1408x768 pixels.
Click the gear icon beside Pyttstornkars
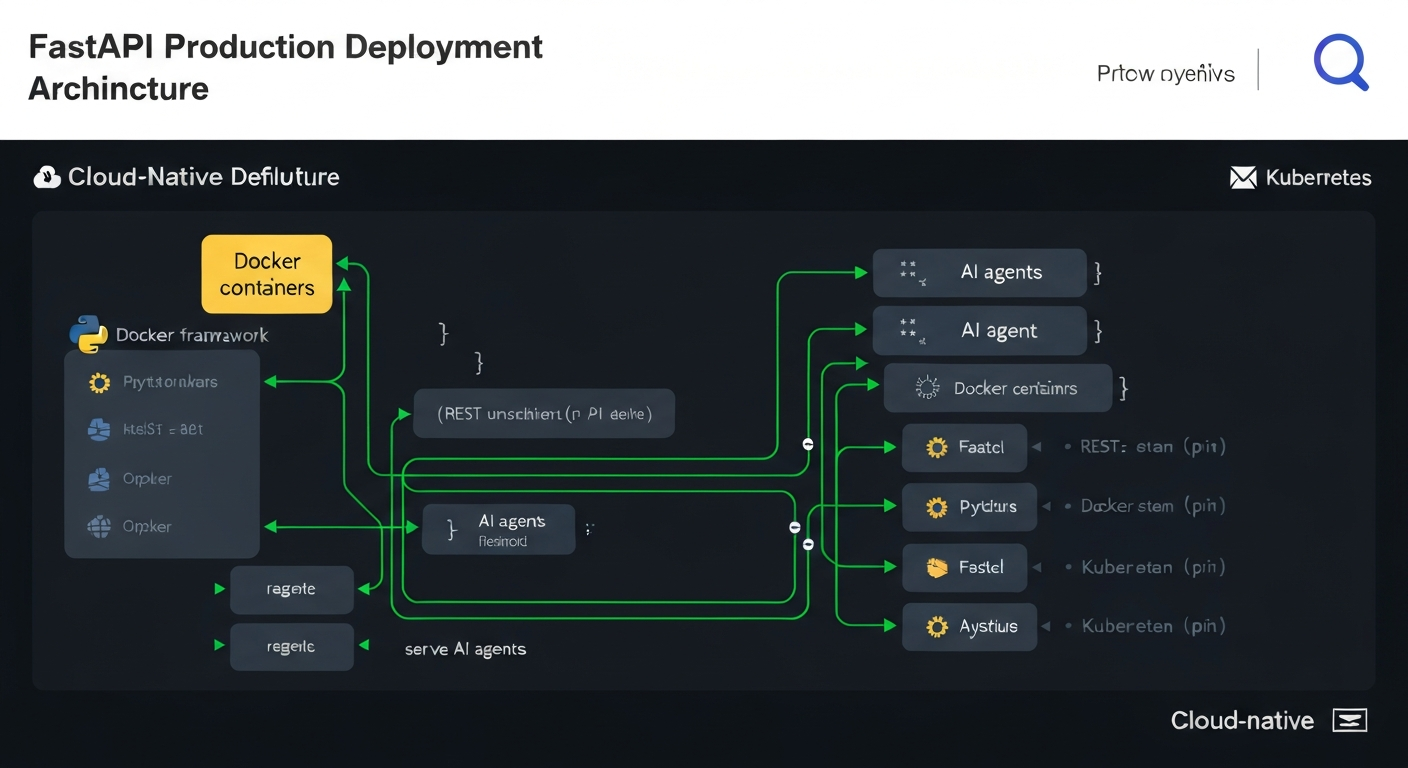pos(99,382)
